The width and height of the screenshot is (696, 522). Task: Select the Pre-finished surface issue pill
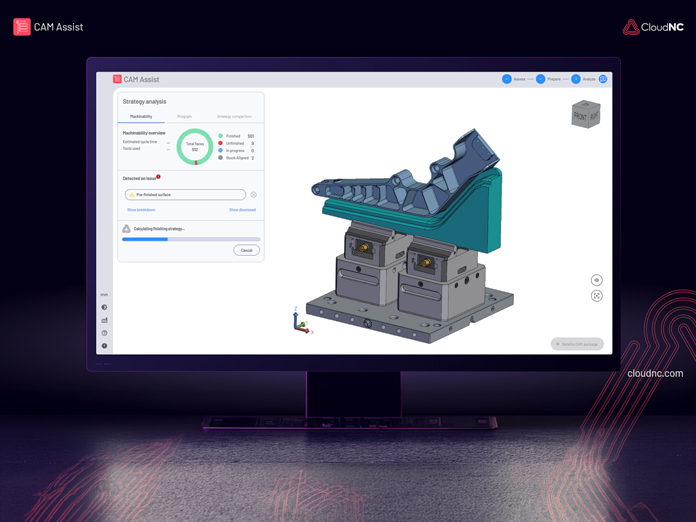click(x=185, y=194)
